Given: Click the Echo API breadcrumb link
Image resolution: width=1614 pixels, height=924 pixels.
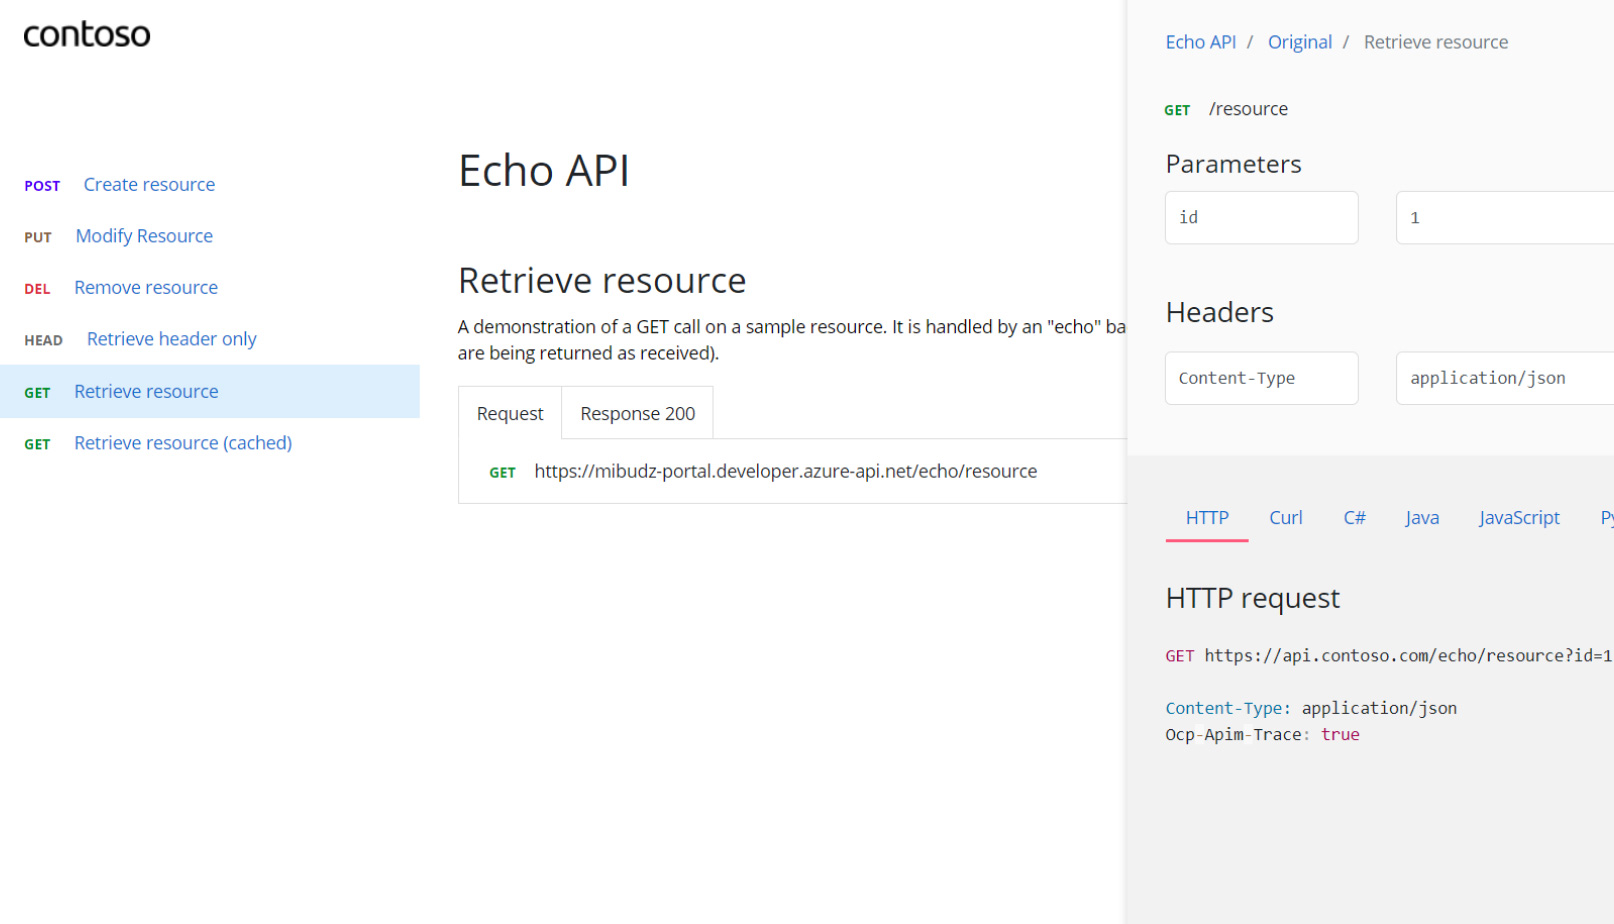Looking at the screenshot, I should click(1200, 42).
